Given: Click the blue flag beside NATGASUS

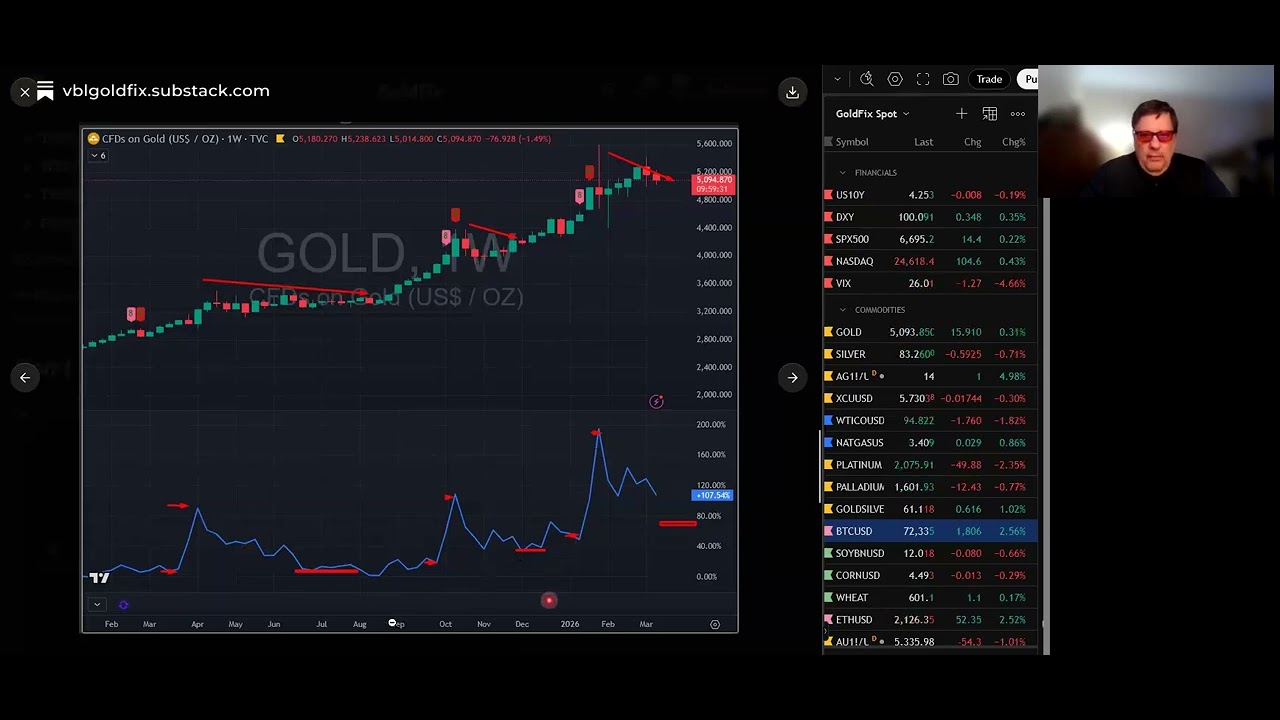Looking at the screenshot, I should click(828, 442).
